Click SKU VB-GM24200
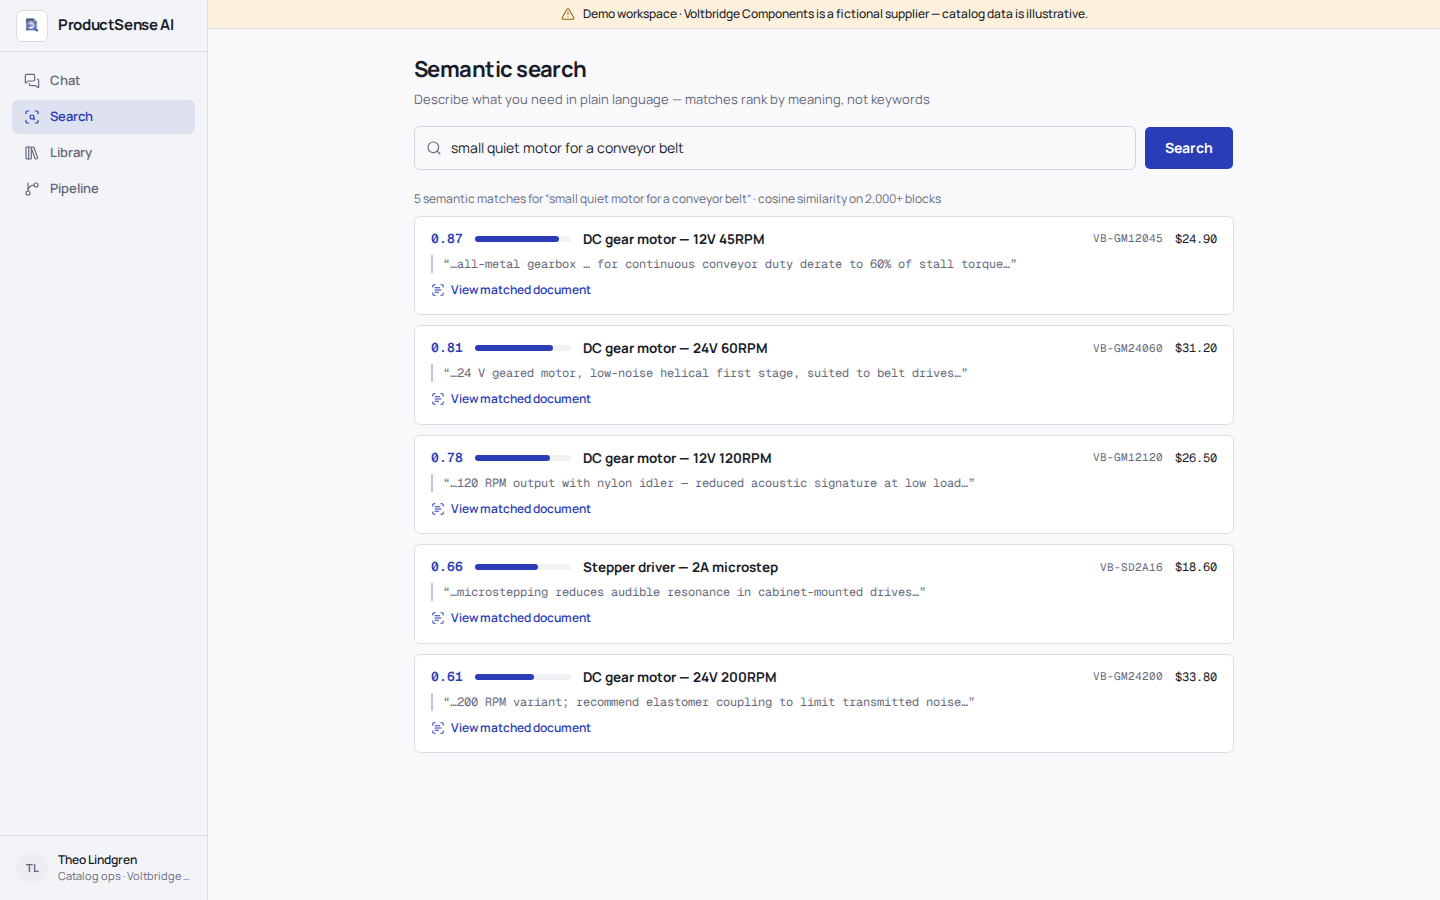The image size is (1440, 900). click(1128, 677)
